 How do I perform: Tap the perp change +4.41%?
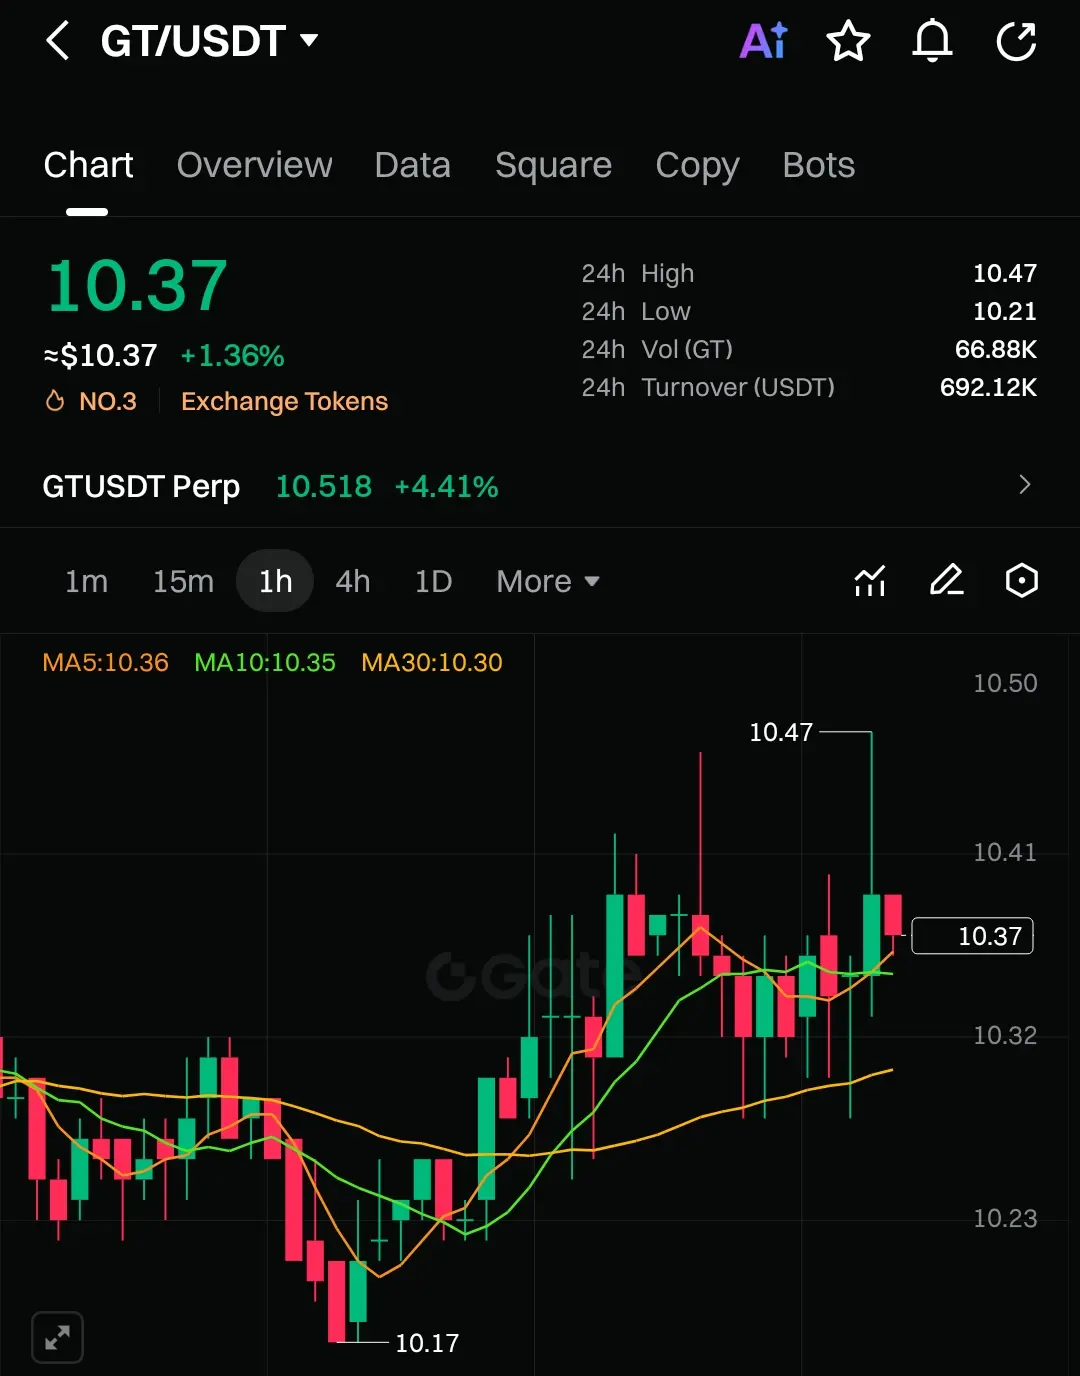(x=446, y=487)
